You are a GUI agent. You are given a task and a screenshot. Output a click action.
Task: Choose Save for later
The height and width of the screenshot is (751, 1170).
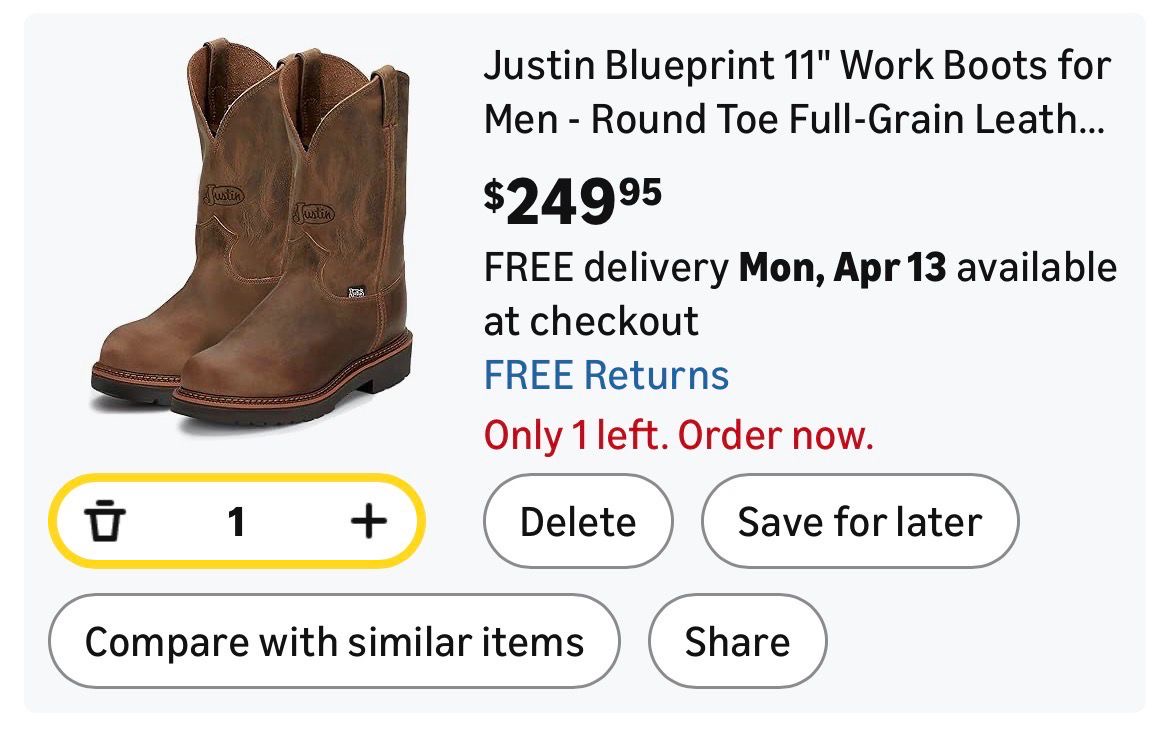pos(859,522)
